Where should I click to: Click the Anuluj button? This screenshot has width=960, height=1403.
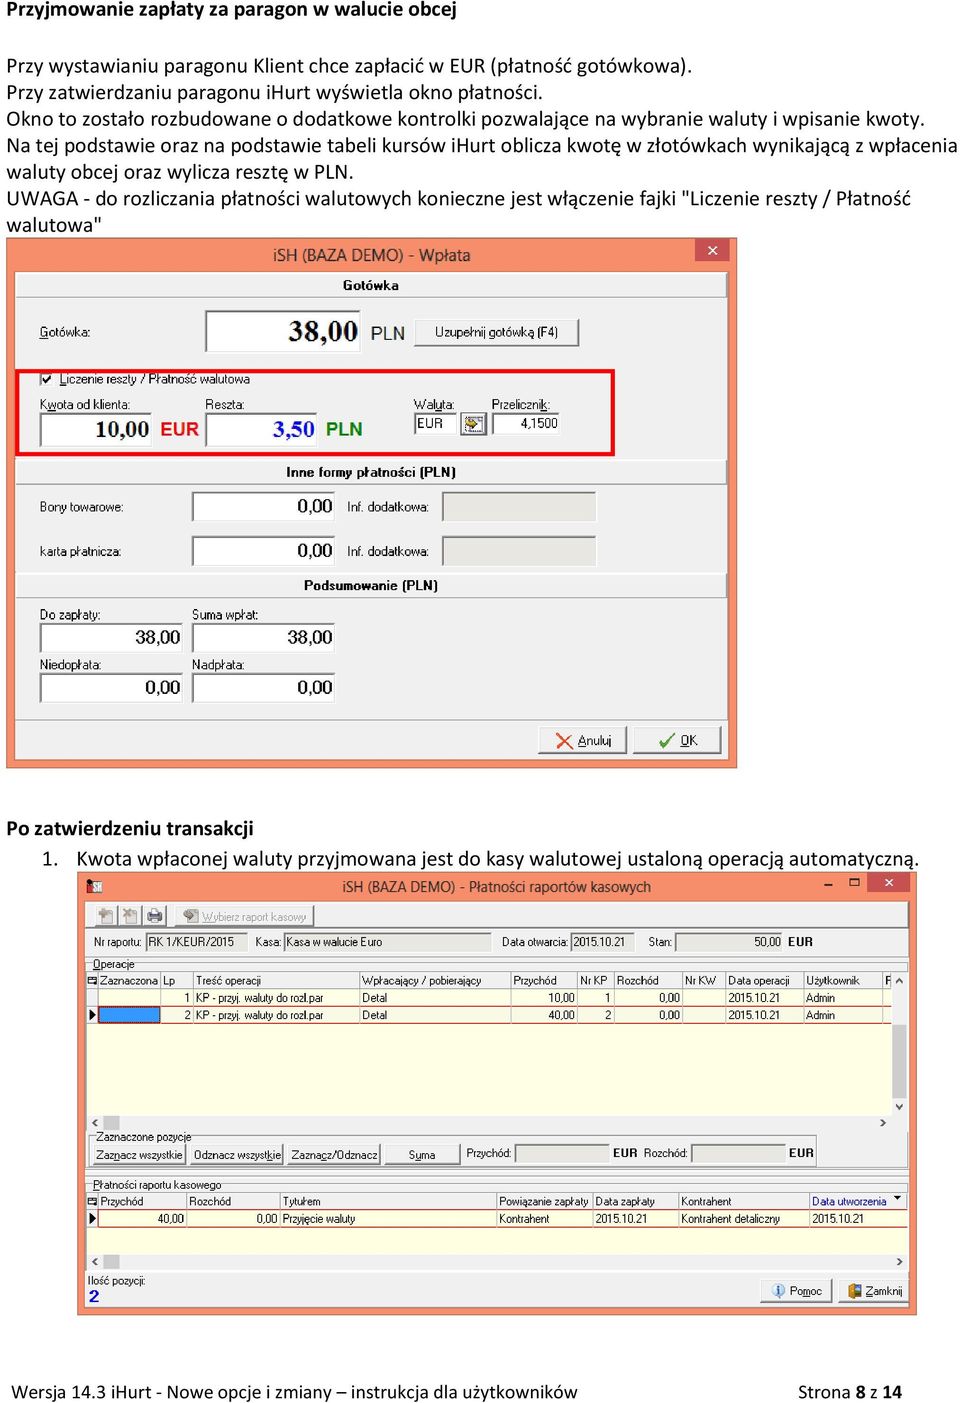point(582,740)
